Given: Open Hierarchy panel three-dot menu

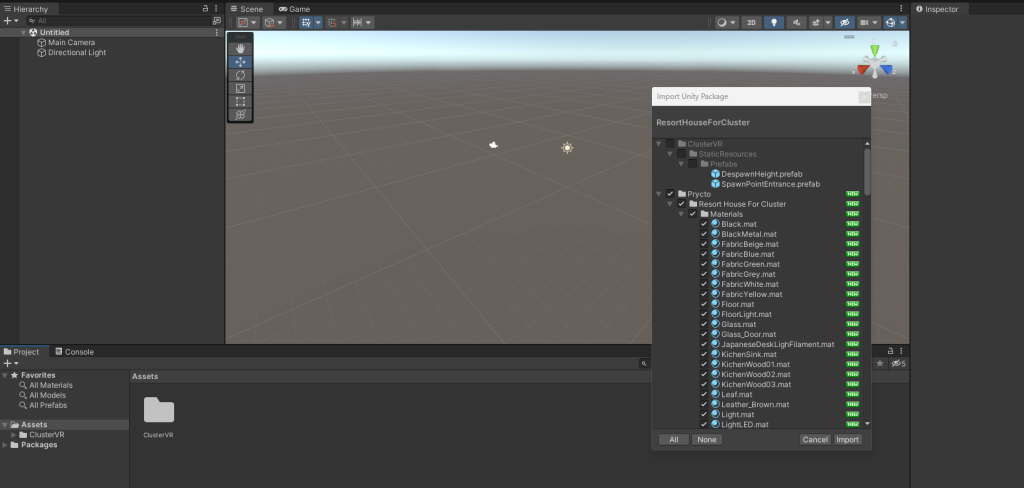Looking at the screenshot, I should click(x=216, y=8).
